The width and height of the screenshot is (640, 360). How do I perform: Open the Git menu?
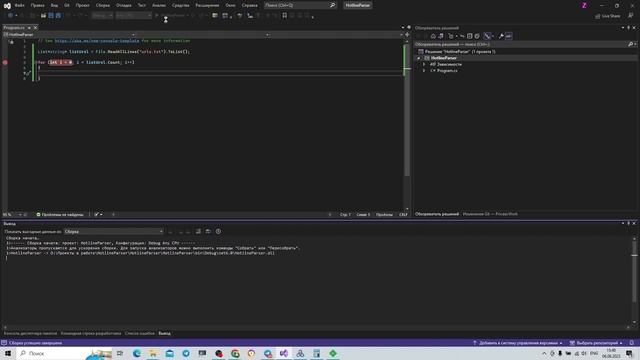pyautogui.click(x=67, y=5)
